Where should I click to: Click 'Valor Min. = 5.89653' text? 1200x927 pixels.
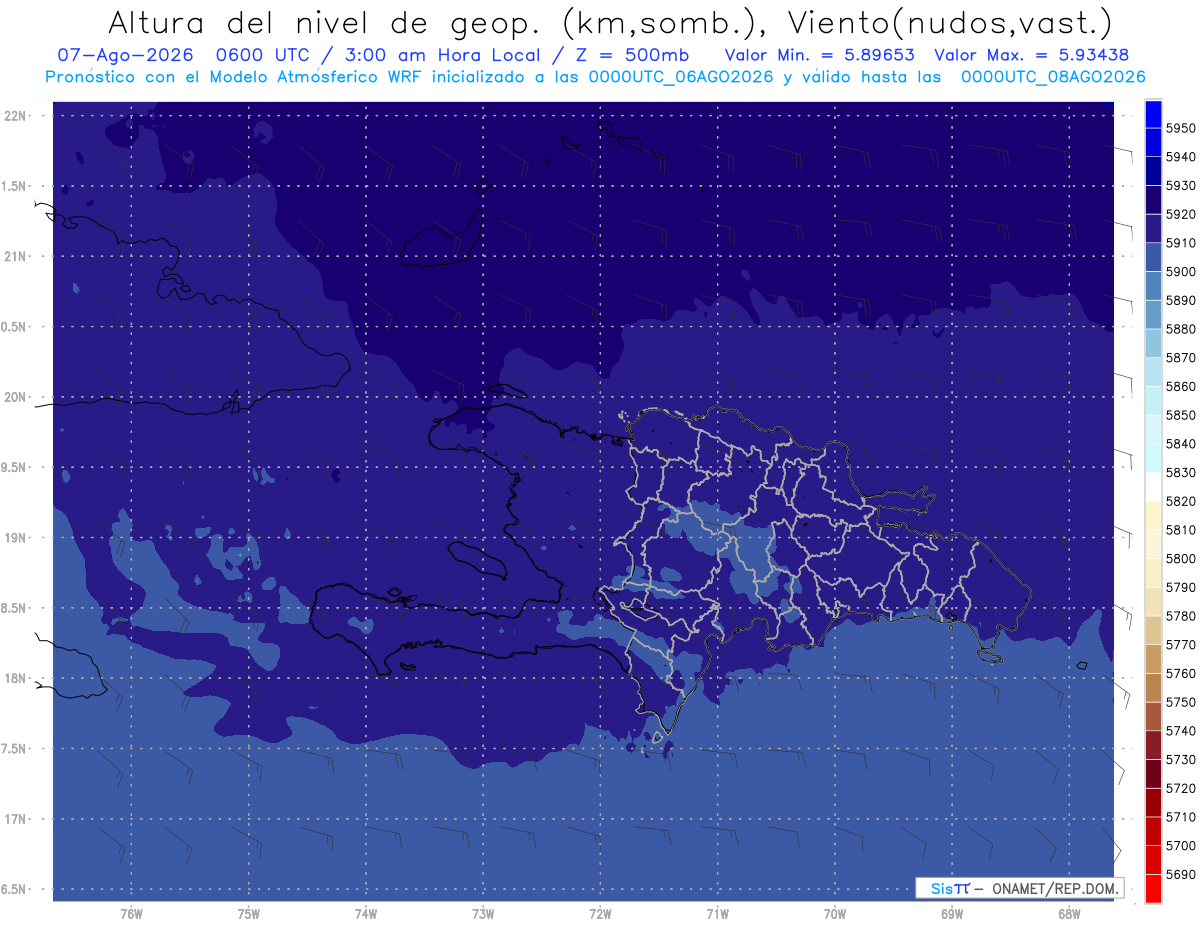click(820, 55)
